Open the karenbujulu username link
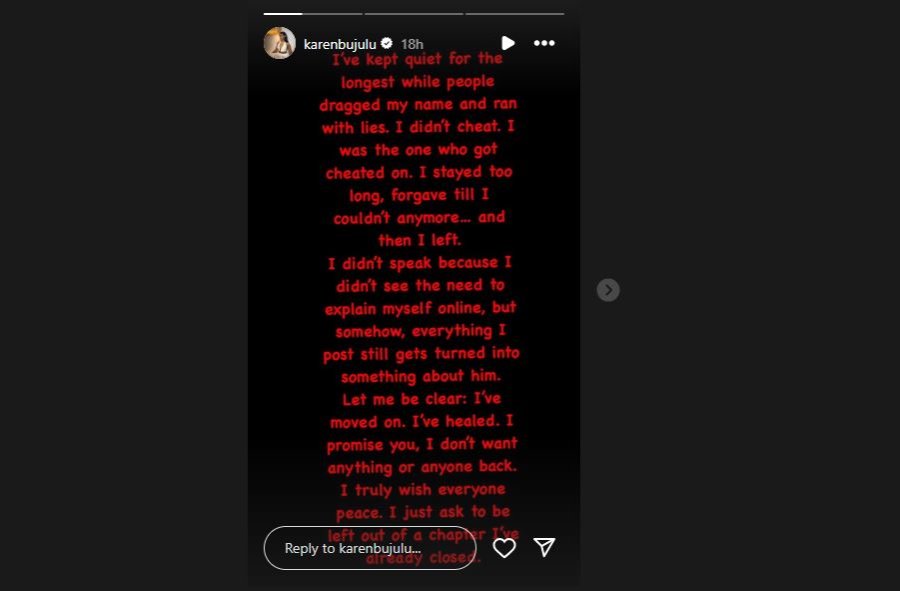Screen dimensions: 900x591 coord(340,44)
